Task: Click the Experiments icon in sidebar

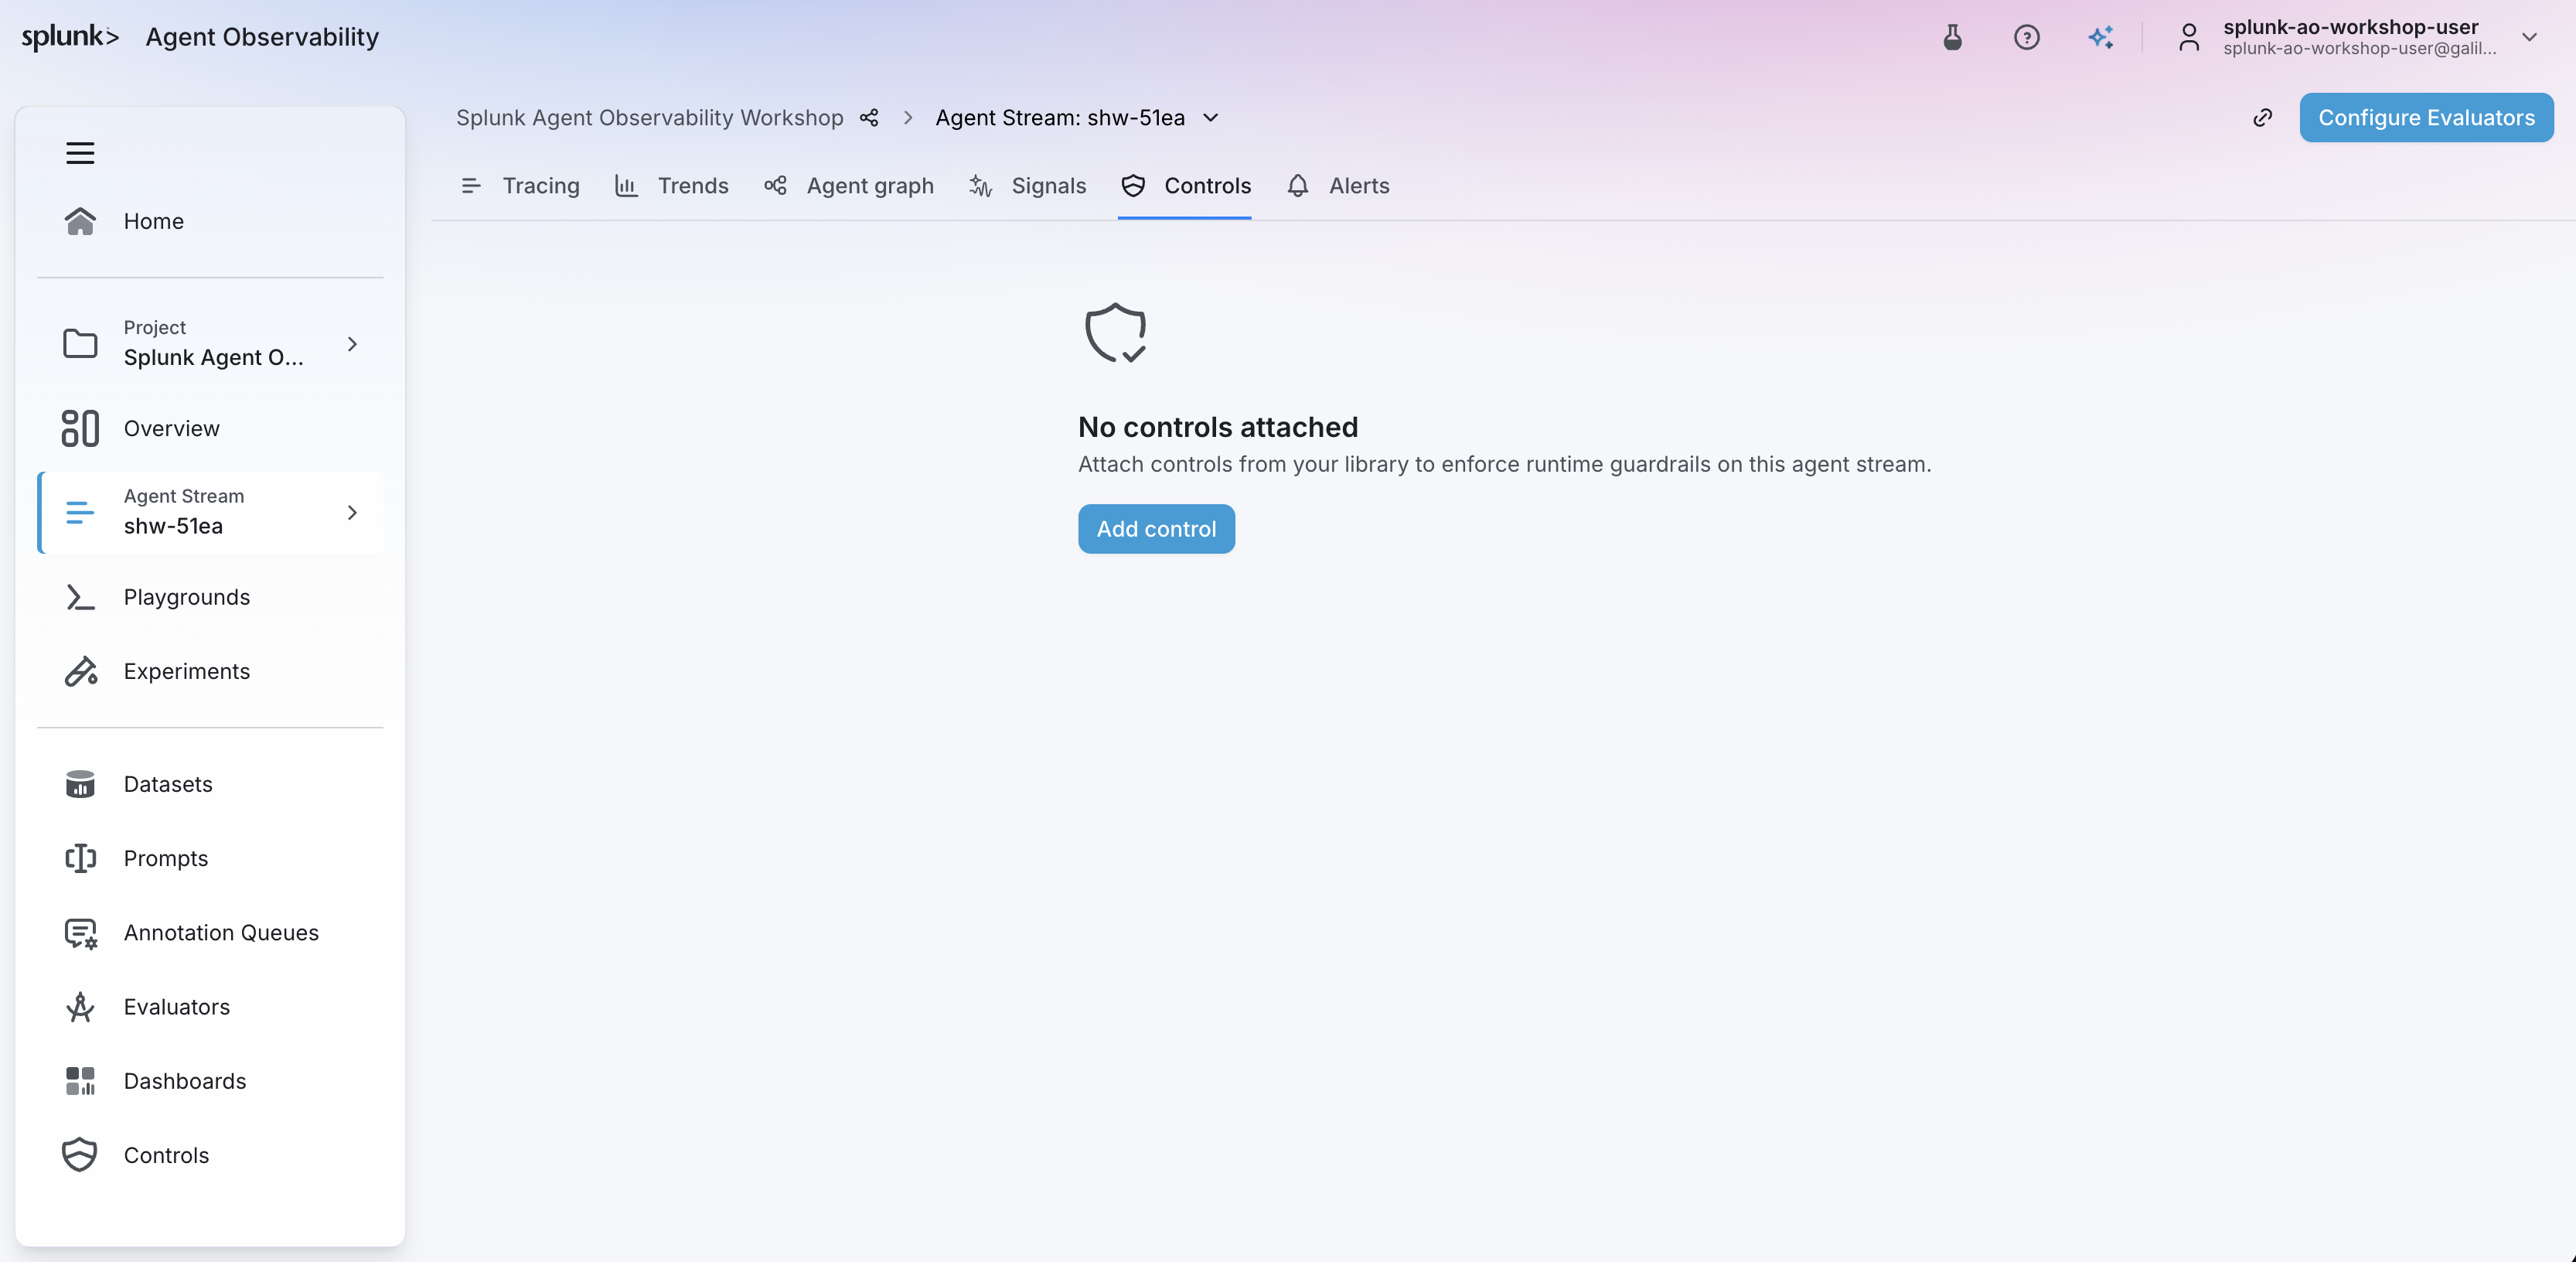Action: click(x=80, y=671)
